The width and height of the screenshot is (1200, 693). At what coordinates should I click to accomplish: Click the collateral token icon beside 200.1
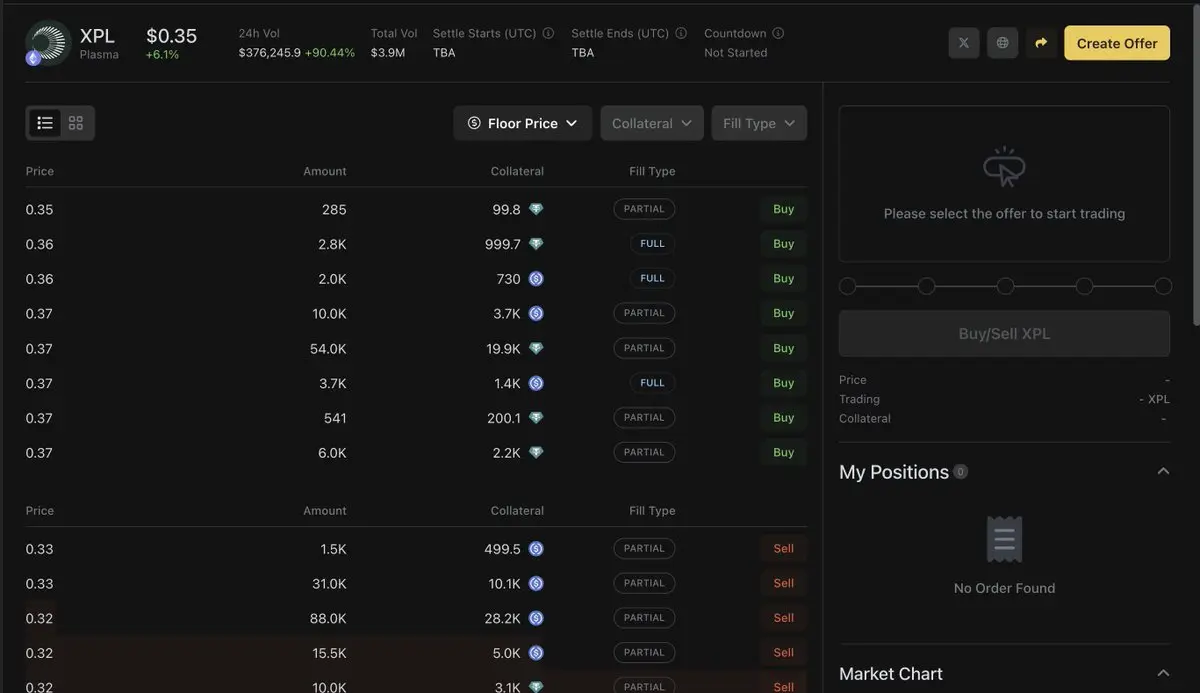tap(536, 418)
